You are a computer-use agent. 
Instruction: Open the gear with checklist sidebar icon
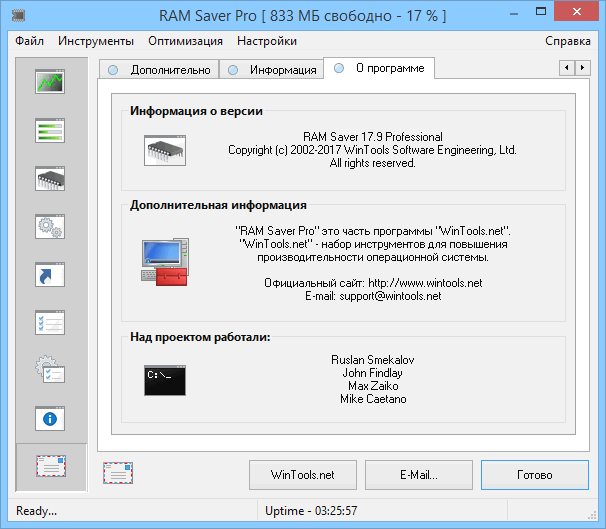tap(49, 369)
